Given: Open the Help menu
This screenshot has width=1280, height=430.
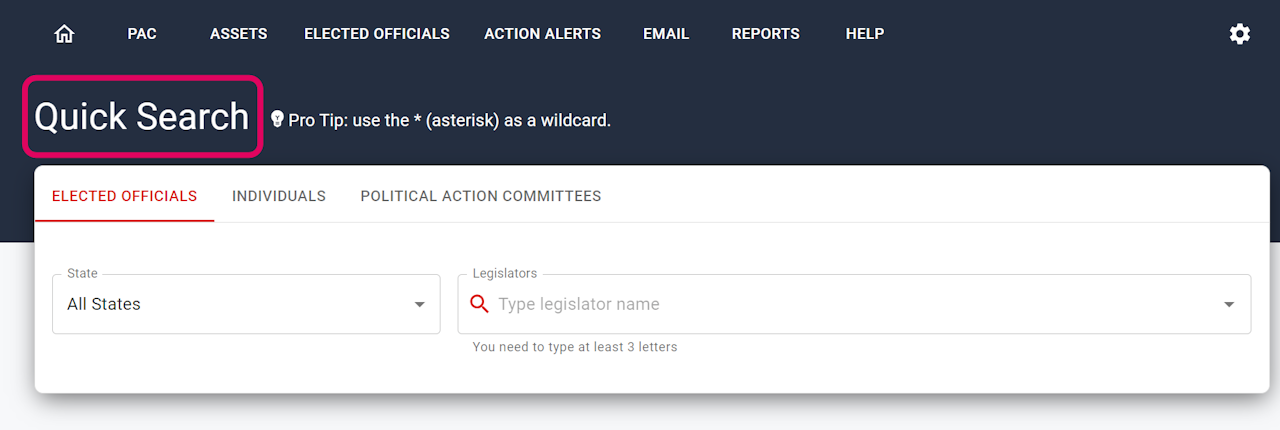Looking at the screenshot, I should click(864, 34).
